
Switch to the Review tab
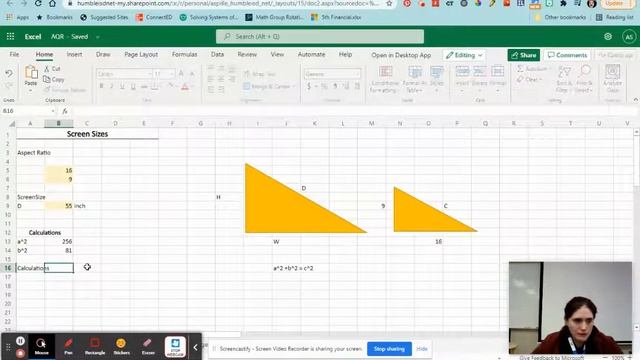(247, 54)
